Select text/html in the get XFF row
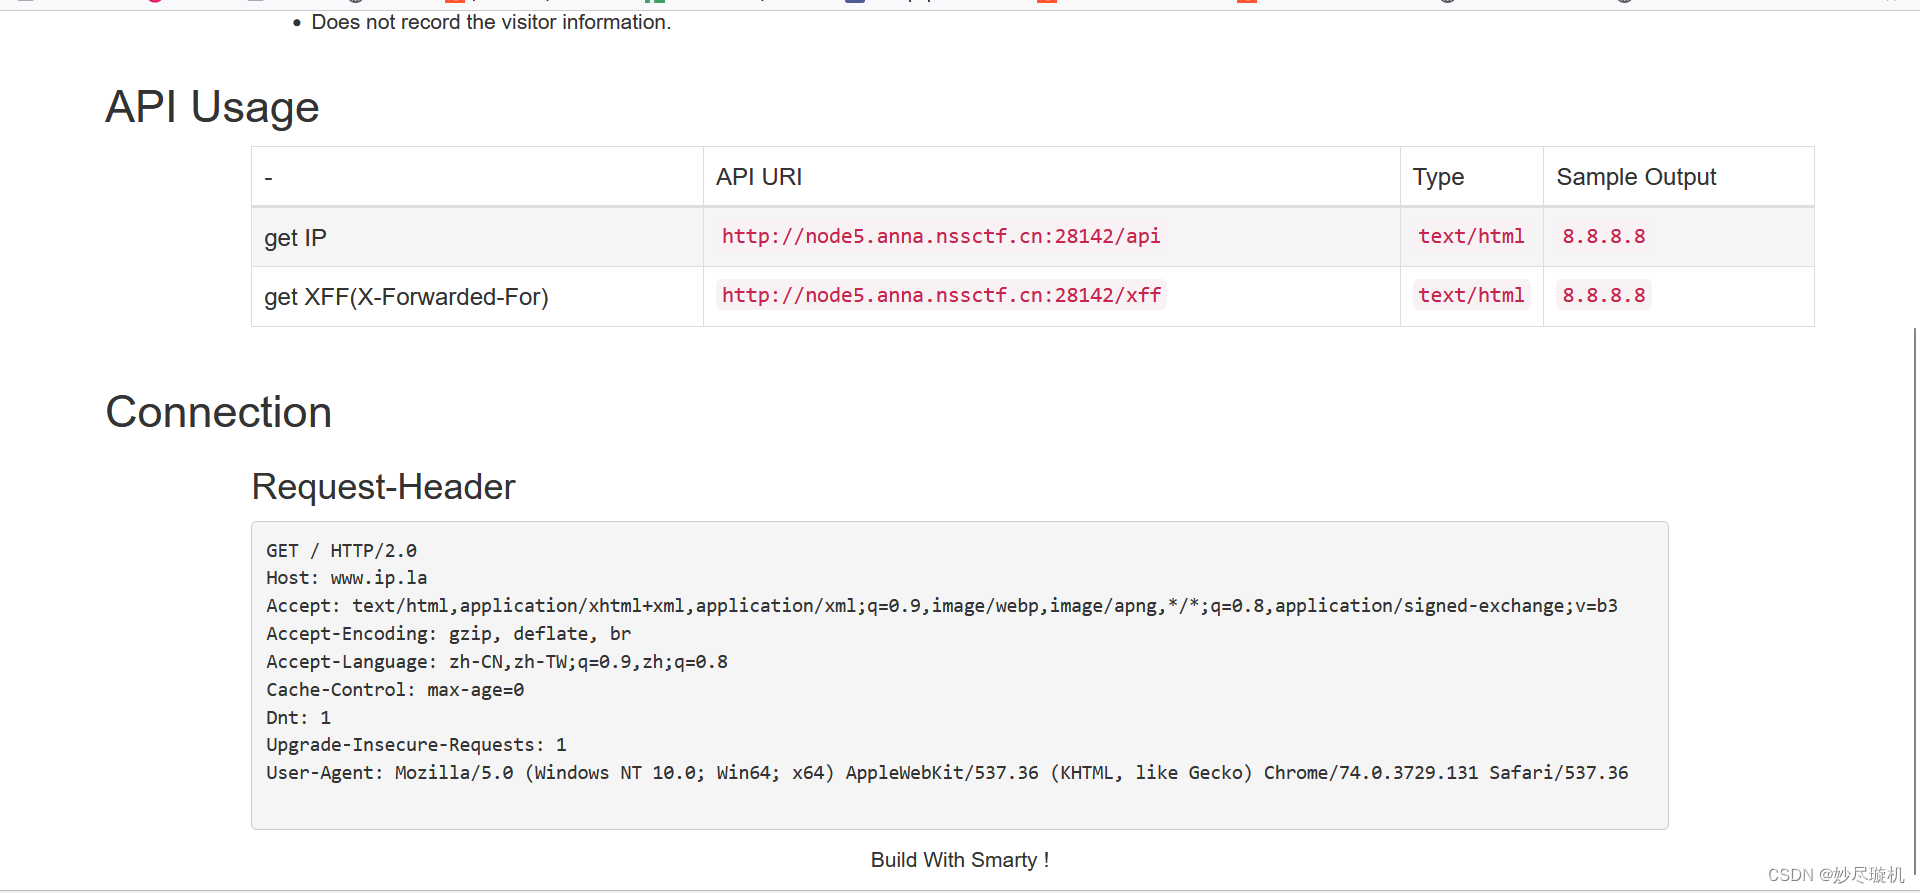Image resolution: width=1920 pixels, height=893 pixels. click(x=1471, y=295)
